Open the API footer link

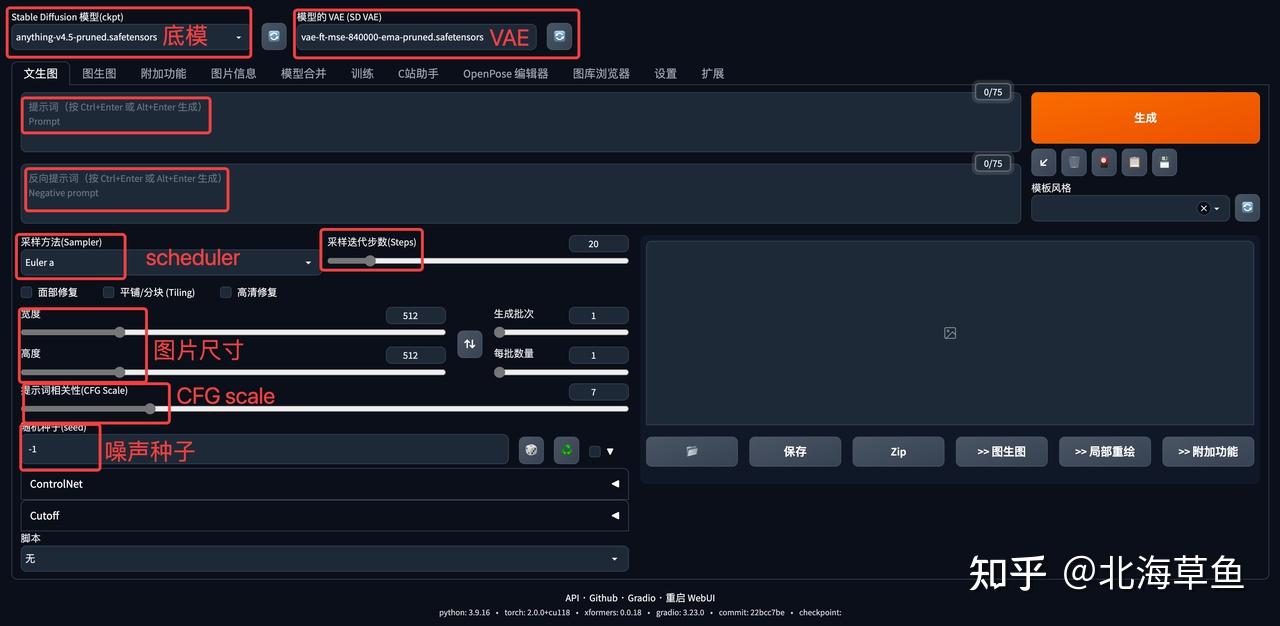pyautogui.click(x=572, y=598)
